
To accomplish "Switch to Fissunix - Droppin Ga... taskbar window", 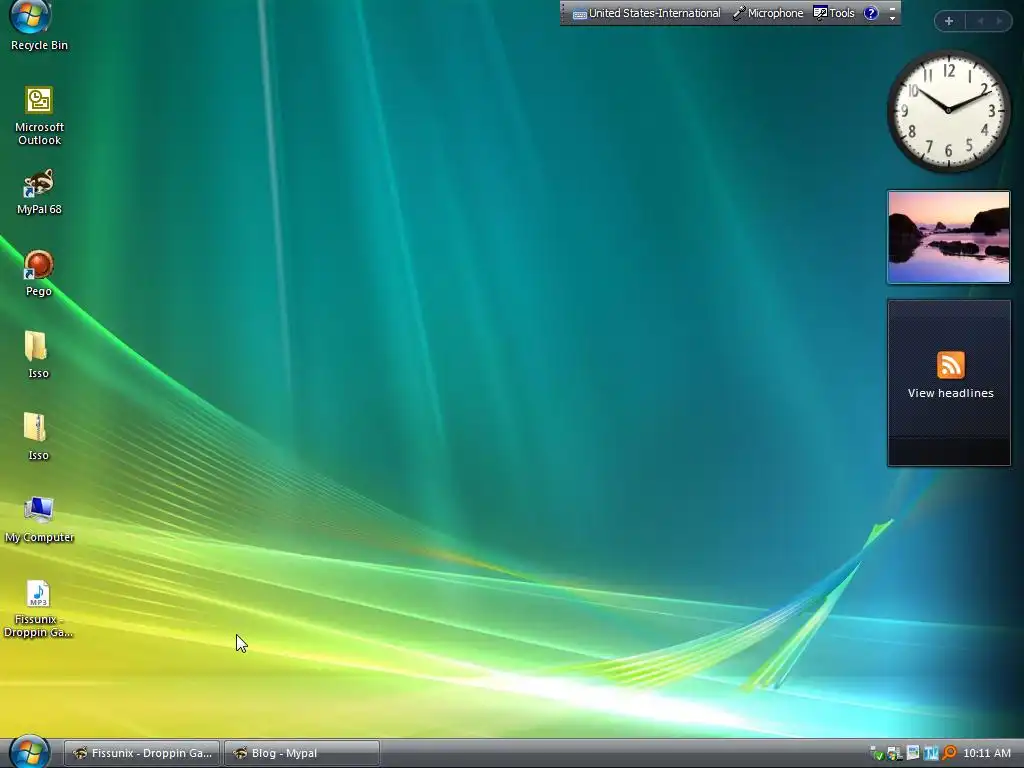I will pyautogui.click(x=143, y=753).
